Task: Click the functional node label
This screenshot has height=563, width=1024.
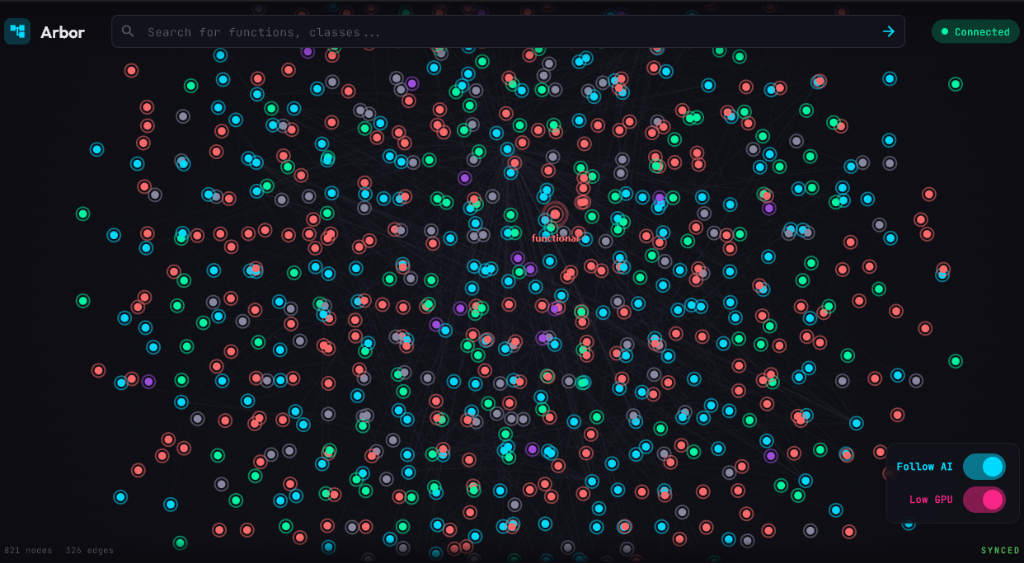Action: pos(555,238)
